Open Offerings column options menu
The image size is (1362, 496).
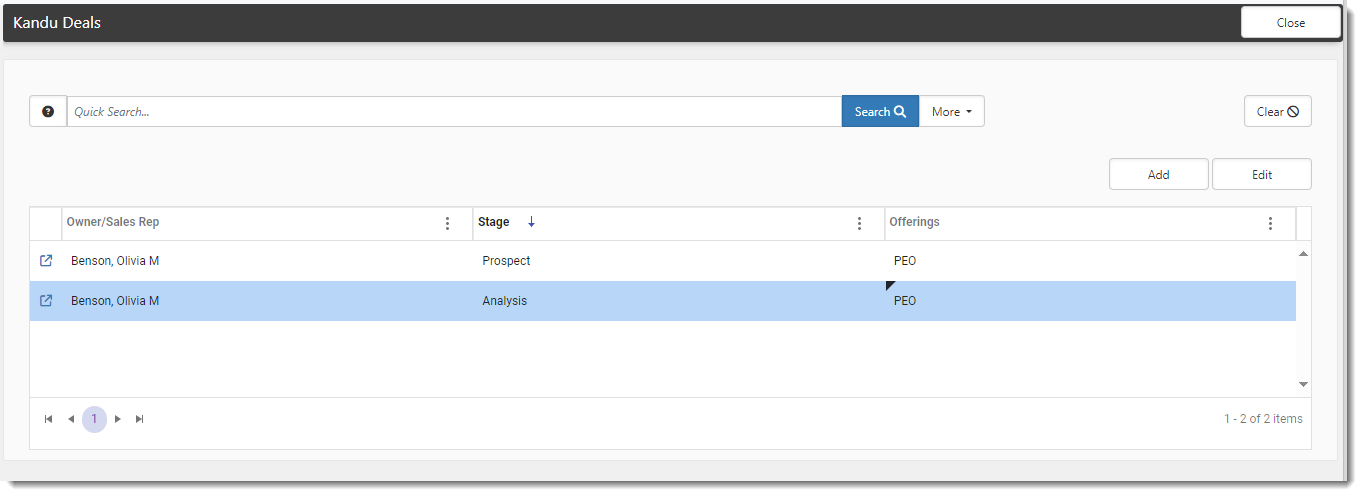point(1271,223)
